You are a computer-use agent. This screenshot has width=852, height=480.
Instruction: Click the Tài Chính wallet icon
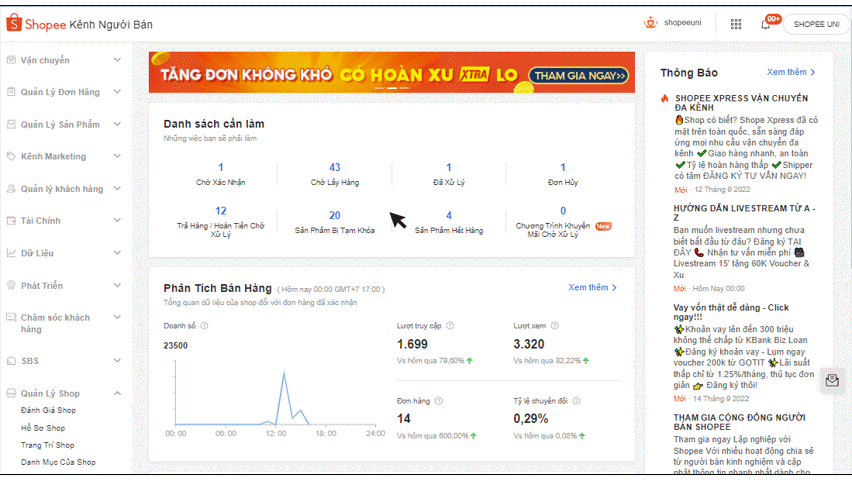(x=11, y=221)
